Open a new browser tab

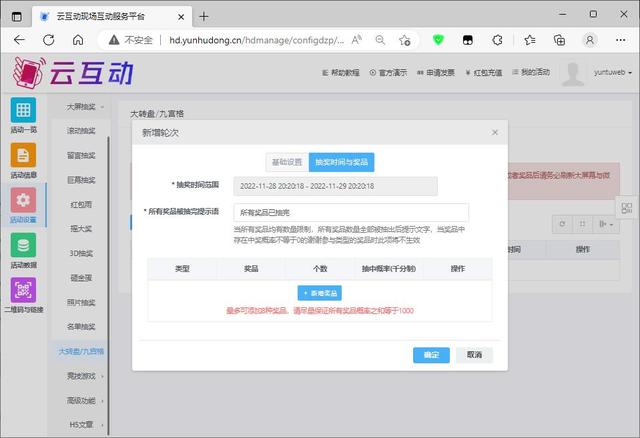coord(204,16)
